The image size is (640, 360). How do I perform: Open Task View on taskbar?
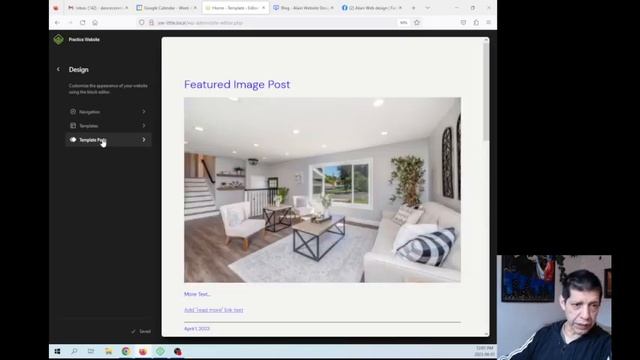(x=91, y=351)
